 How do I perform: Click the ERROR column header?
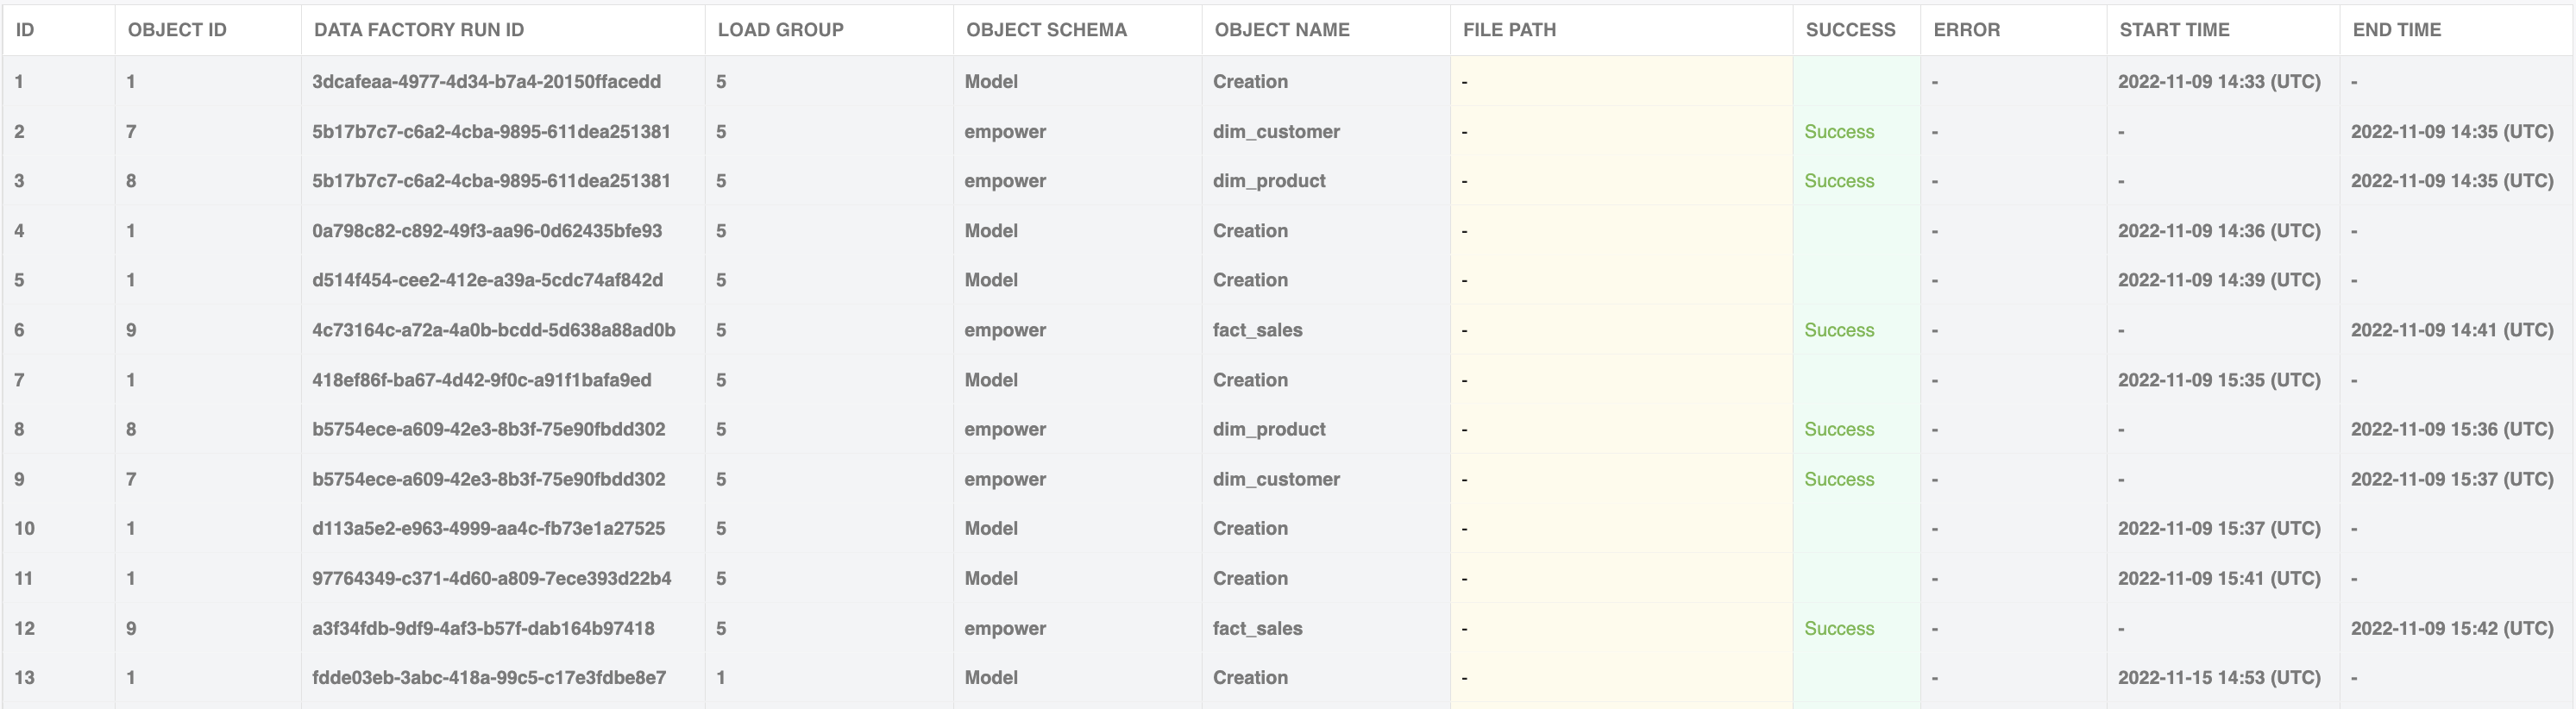(x=1966, y=30)
